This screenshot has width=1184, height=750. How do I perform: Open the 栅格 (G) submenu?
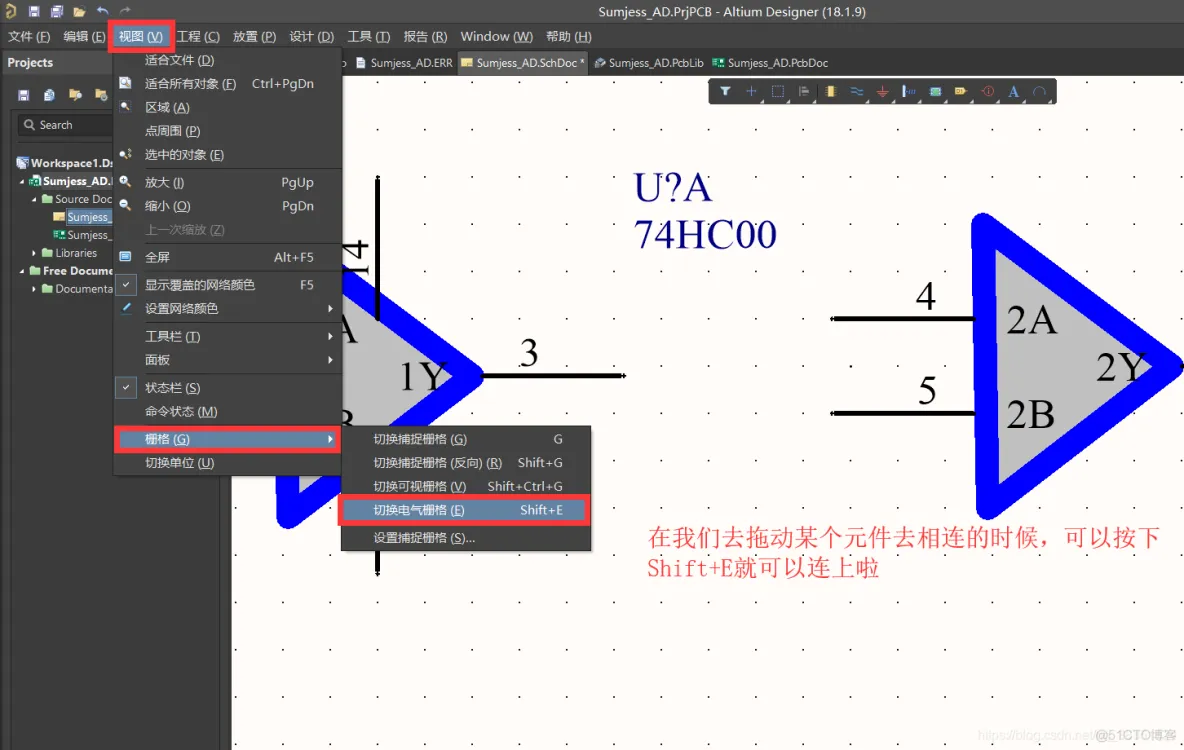click(x=227, y=439)
